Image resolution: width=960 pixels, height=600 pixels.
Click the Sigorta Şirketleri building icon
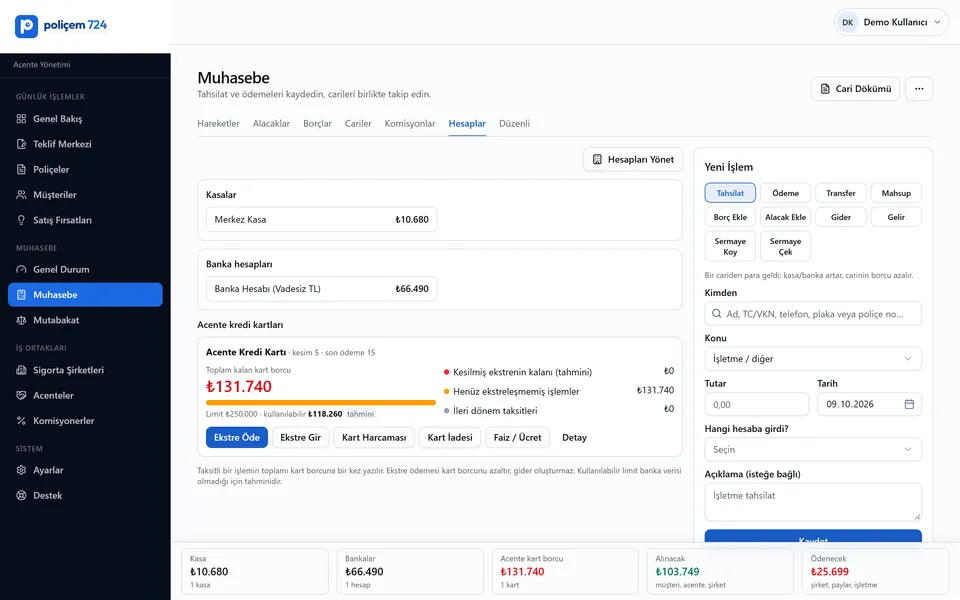(21, 370)
